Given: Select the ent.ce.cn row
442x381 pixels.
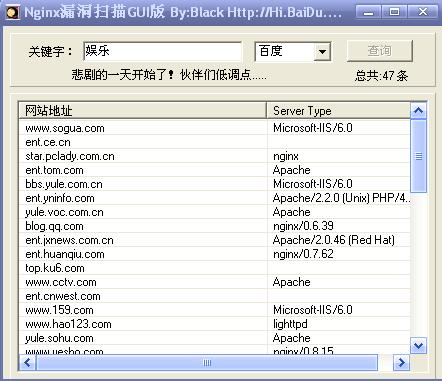Looking at the screenshot, I should pos(215,142).
